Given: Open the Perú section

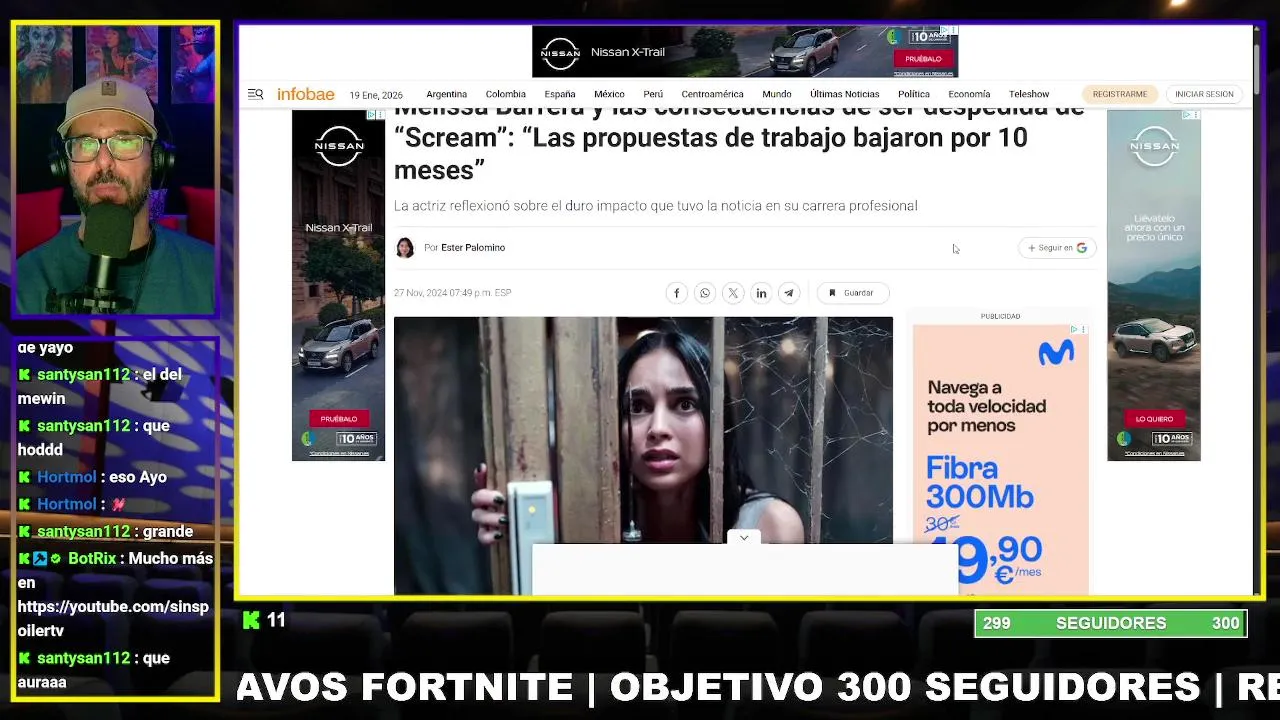Looking at the screenshot, I should (x=653, y=94).
